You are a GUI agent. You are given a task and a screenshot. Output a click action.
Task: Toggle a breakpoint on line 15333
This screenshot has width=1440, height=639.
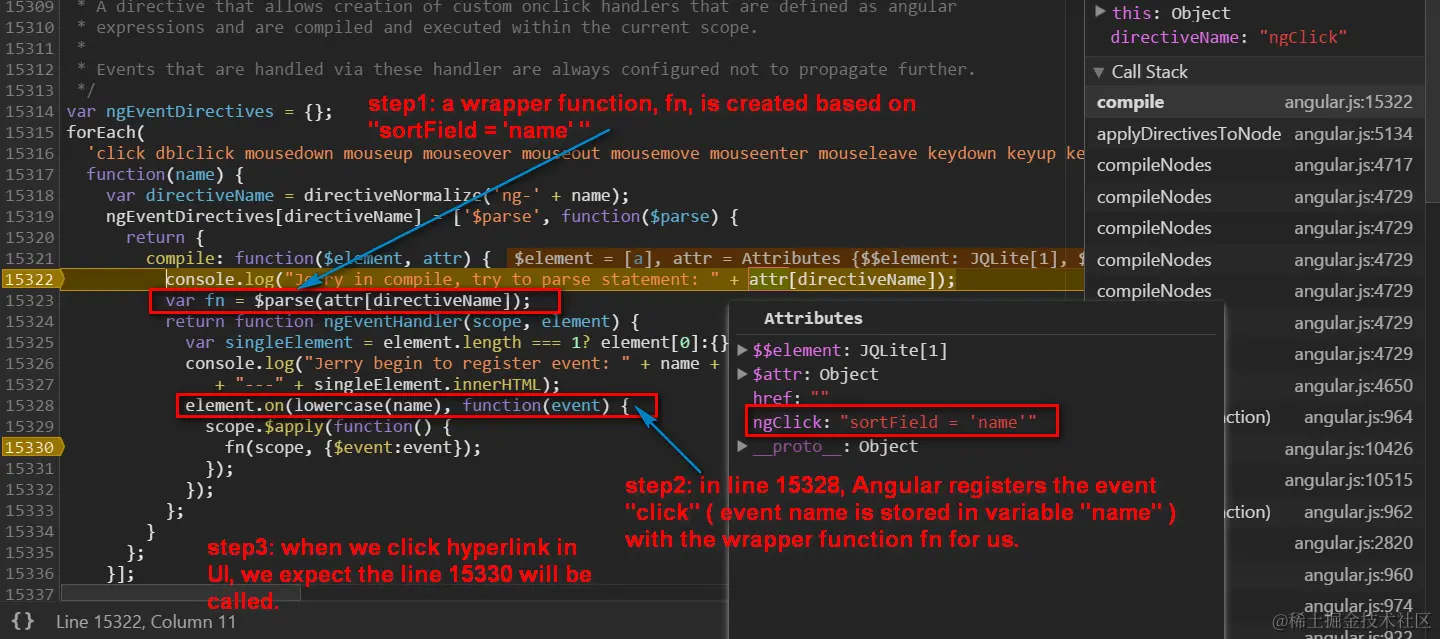coord(29,510)
